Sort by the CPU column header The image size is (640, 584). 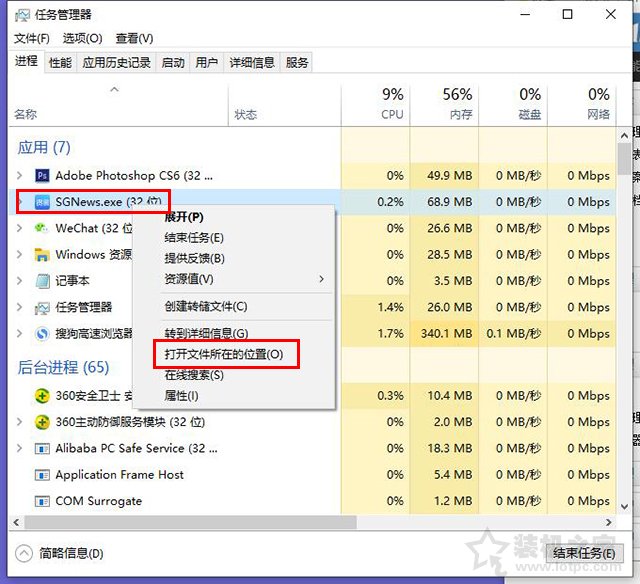coord(376,104)
